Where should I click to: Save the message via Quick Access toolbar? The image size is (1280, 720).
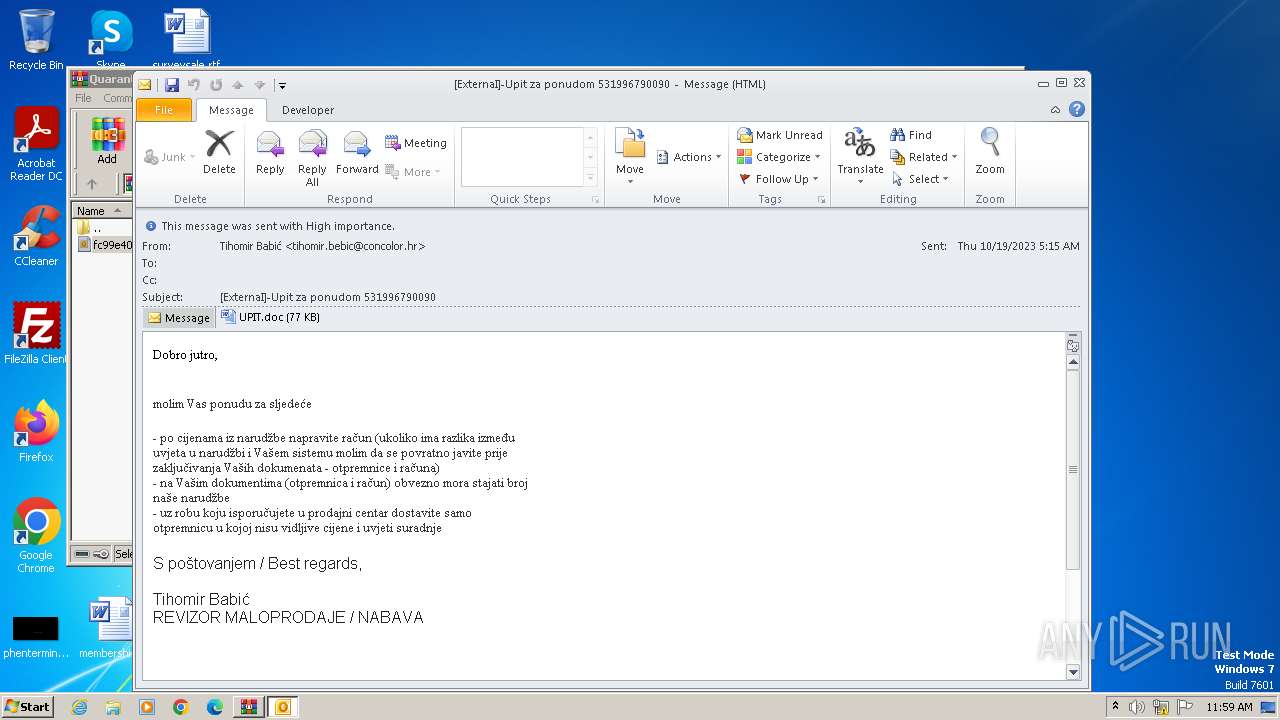[172, 85]
